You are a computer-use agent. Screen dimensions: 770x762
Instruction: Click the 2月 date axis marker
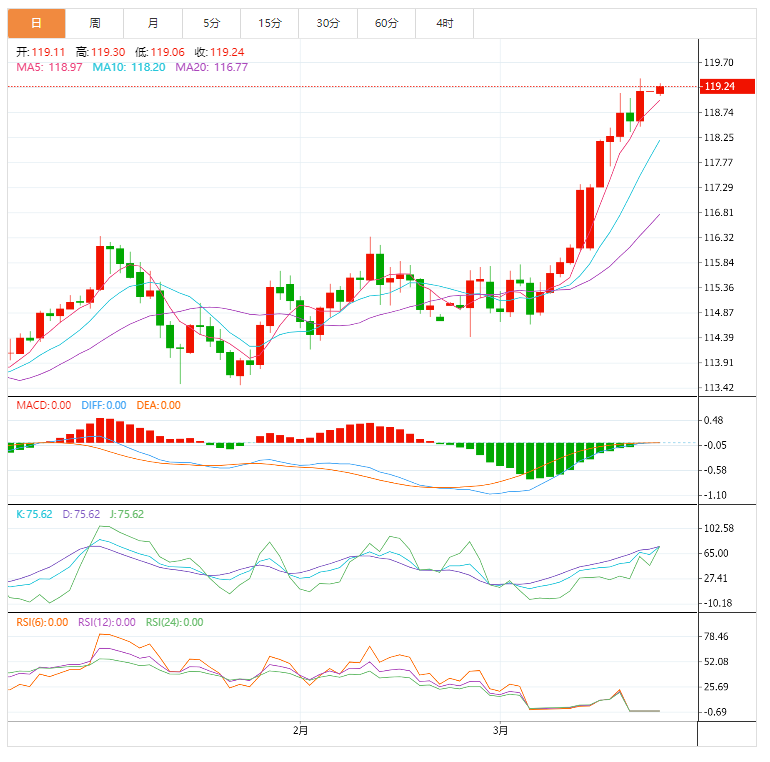[301, 731]
